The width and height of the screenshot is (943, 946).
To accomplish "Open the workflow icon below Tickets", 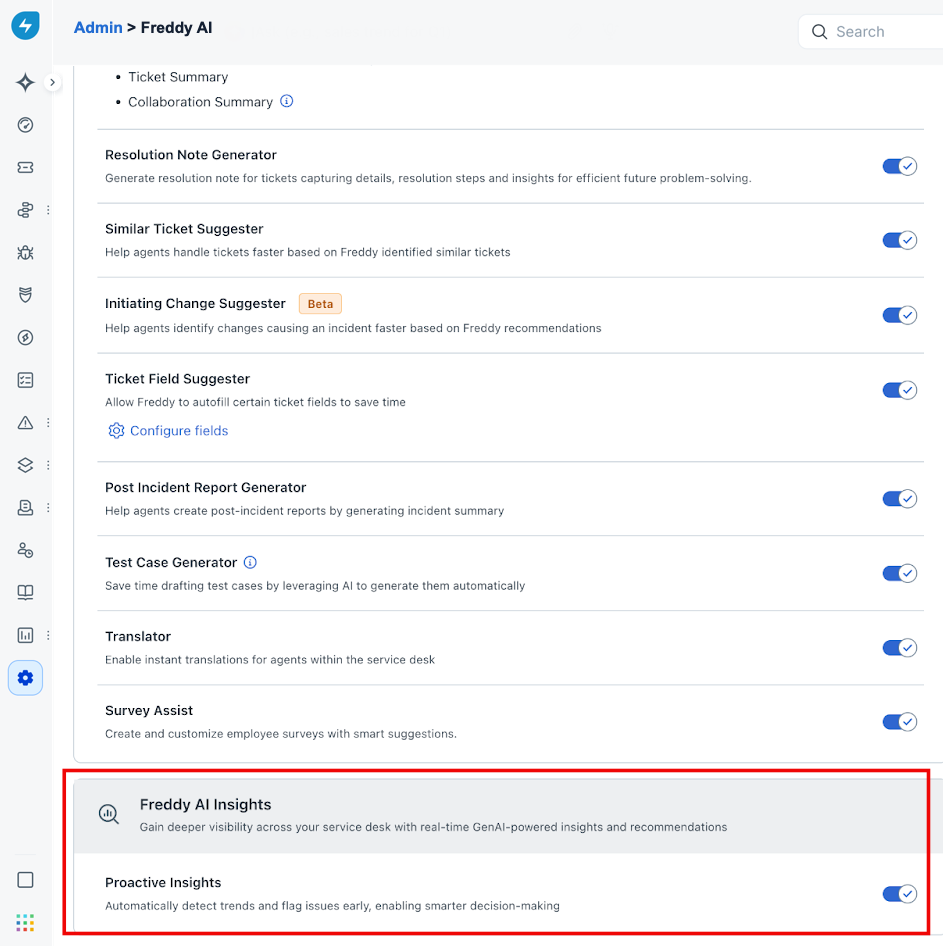I will (x=25, y=210).
